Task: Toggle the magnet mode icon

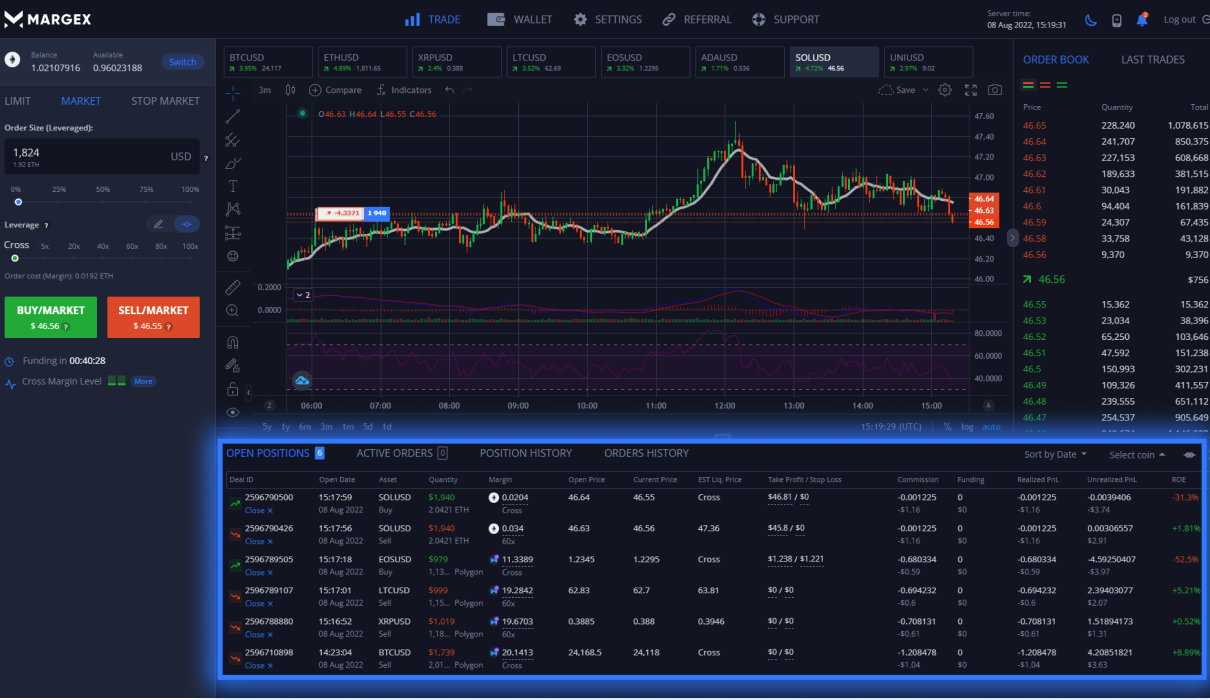Action: click(232, 342)
